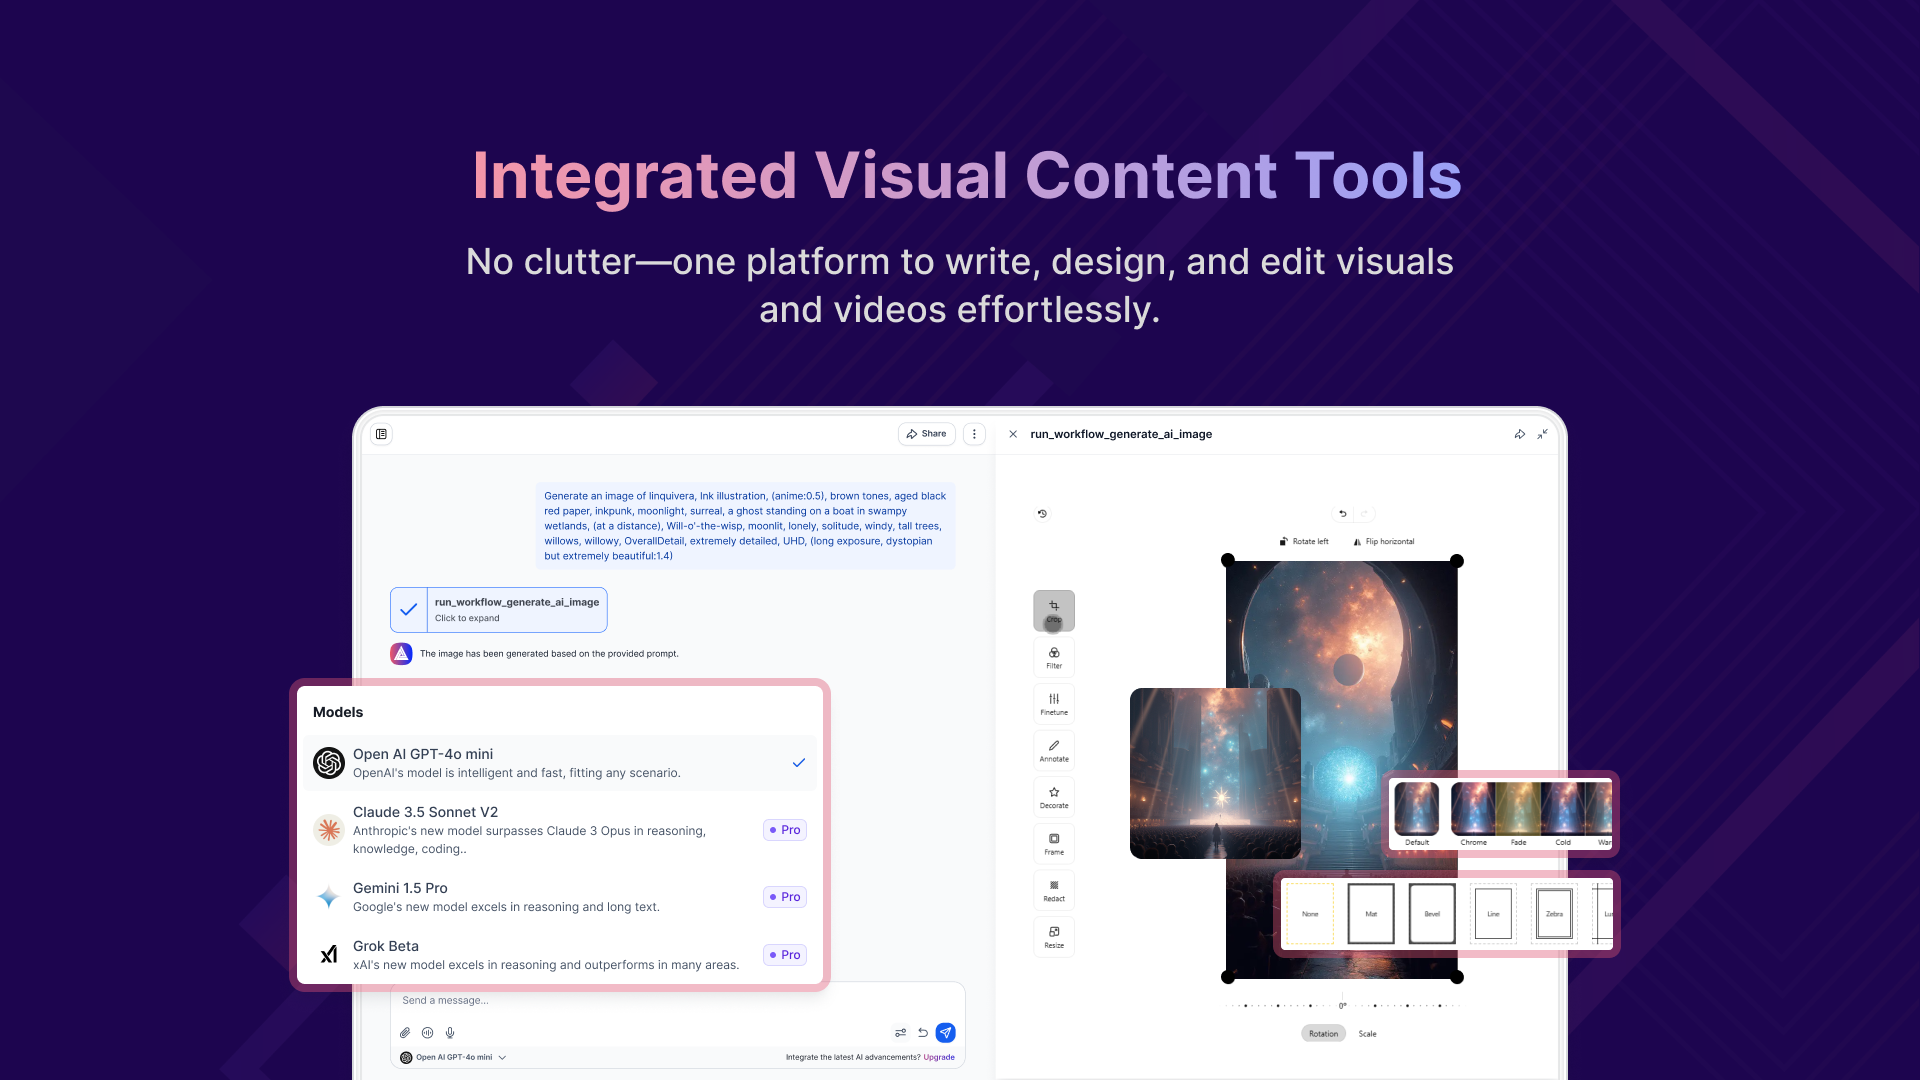Select the Crop tool

[1054, 611]
